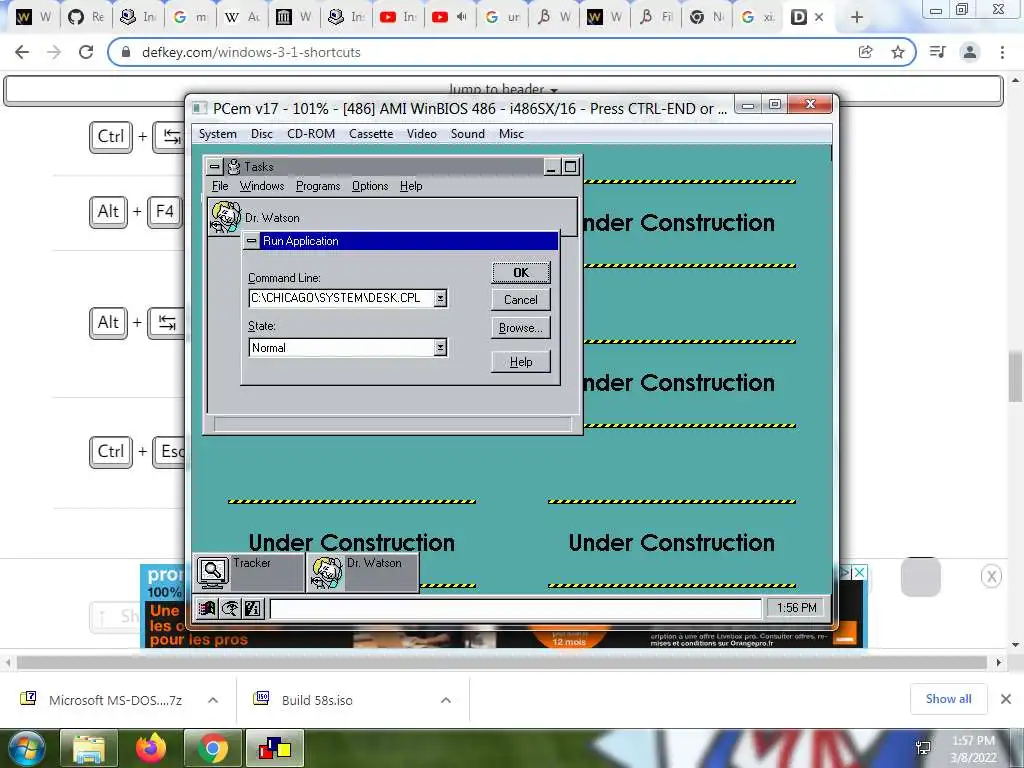Click the horizontal page scrollbar
The image size is (1024, 768).
(502, 663)
